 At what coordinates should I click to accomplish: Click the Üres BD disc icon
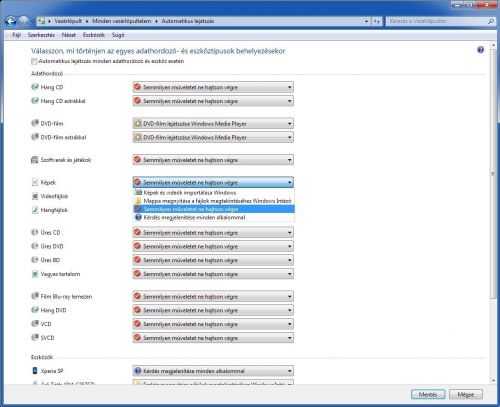(x=35, y=260)
